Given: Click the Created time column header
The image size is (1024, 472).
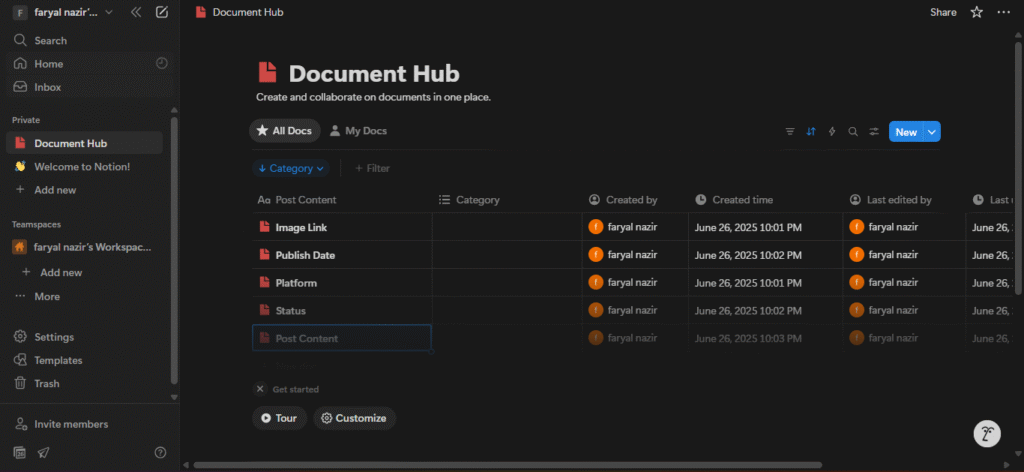Looking at the screenshot, I should (765, 200).
